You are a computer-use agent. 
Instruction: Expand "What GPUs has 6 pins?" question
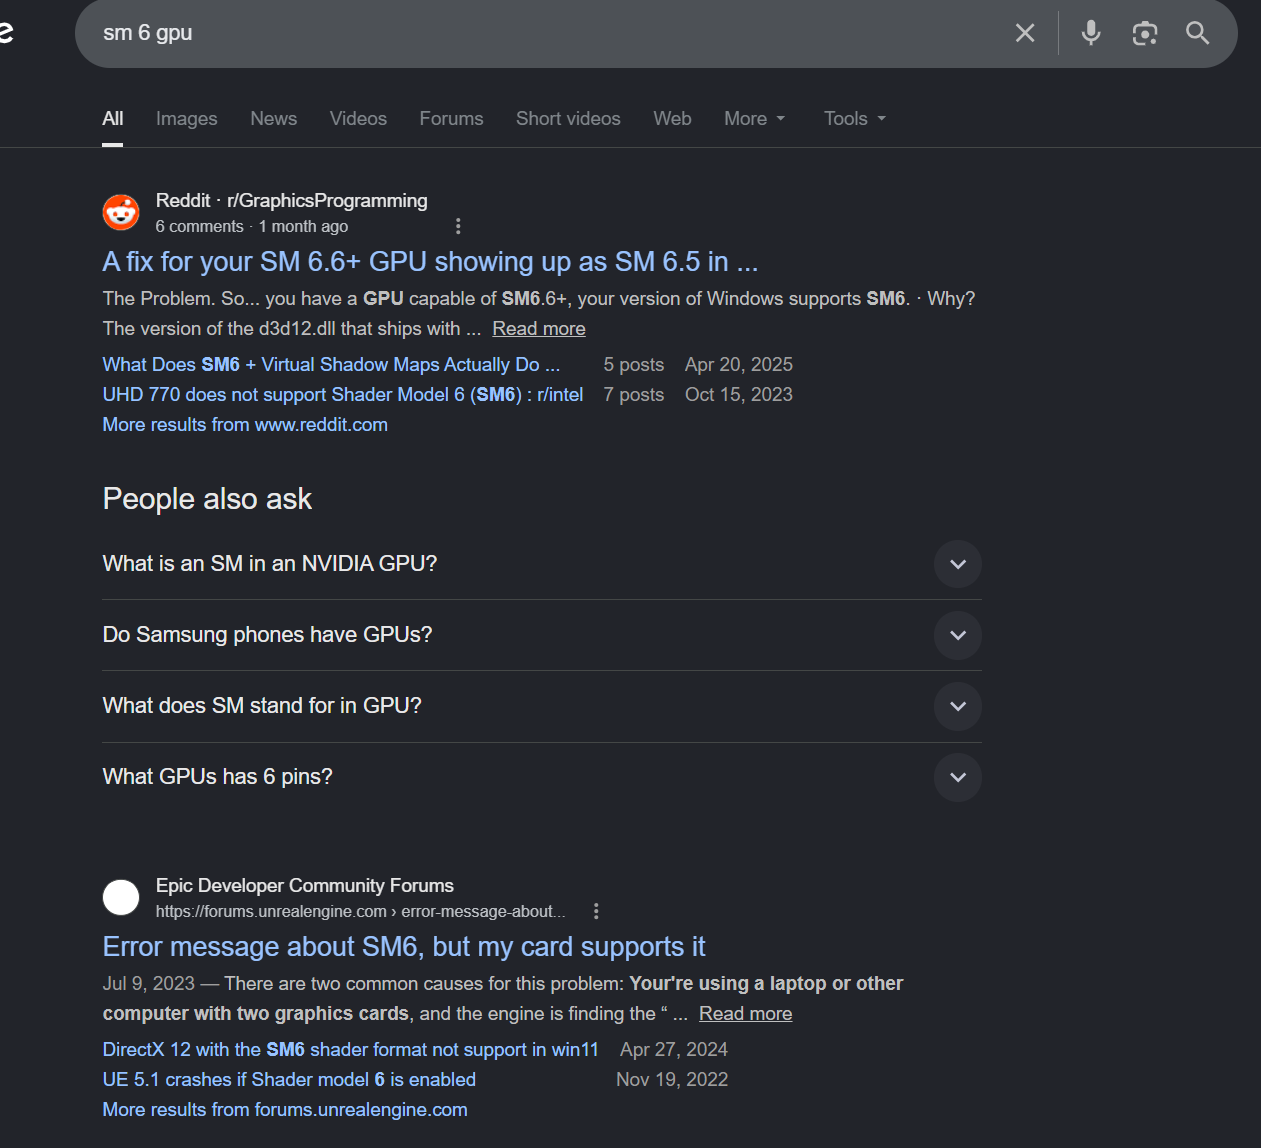(x=542, y=777)
